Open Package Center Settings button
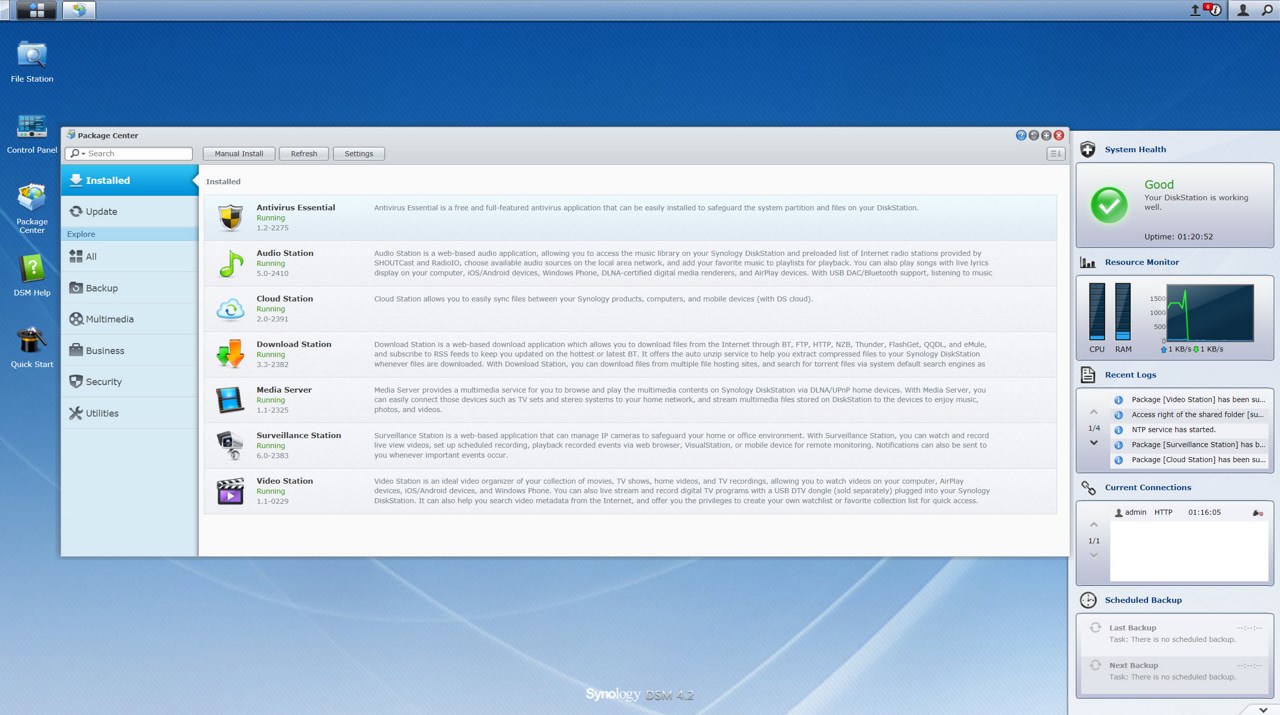Viewport: 1280px width, 715px height. (x=359, y=154)
